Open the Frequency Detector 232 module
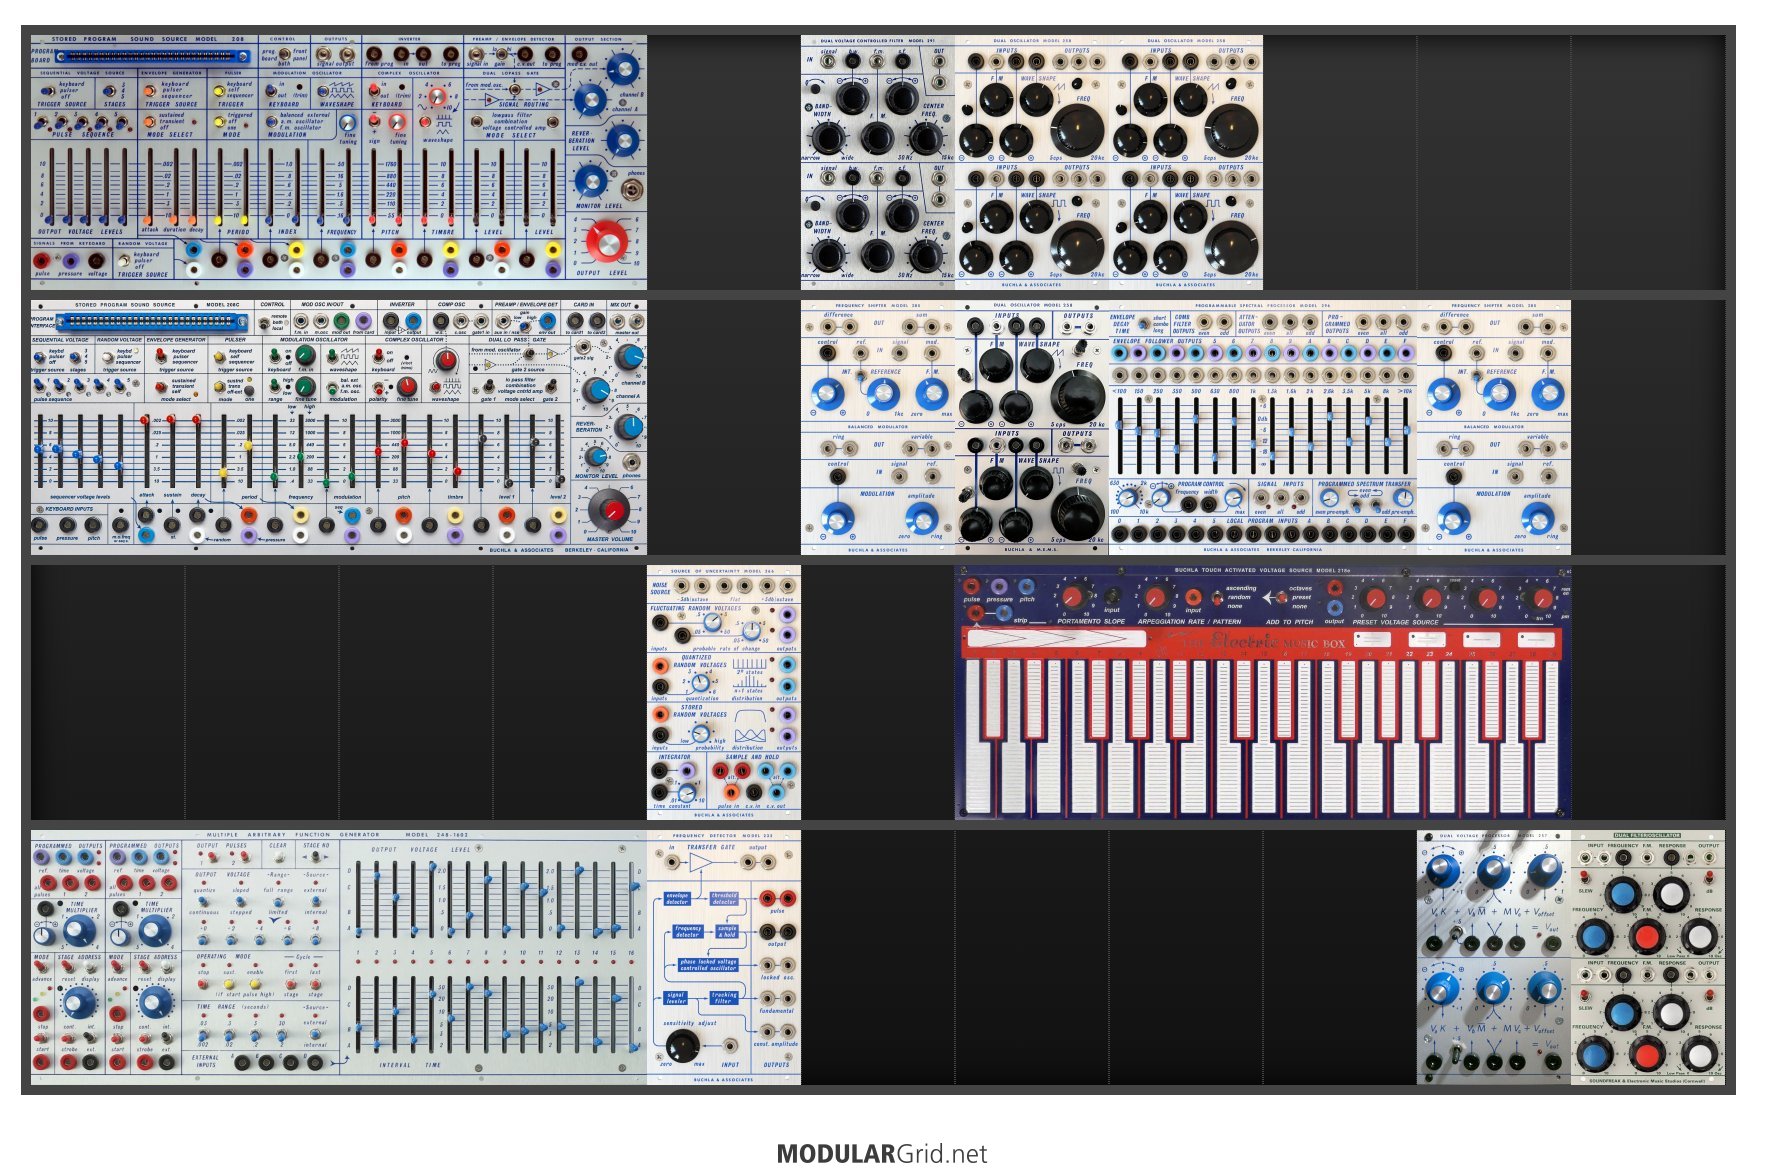Viewport: 1766px width, 1175px height. coord(724,957)
